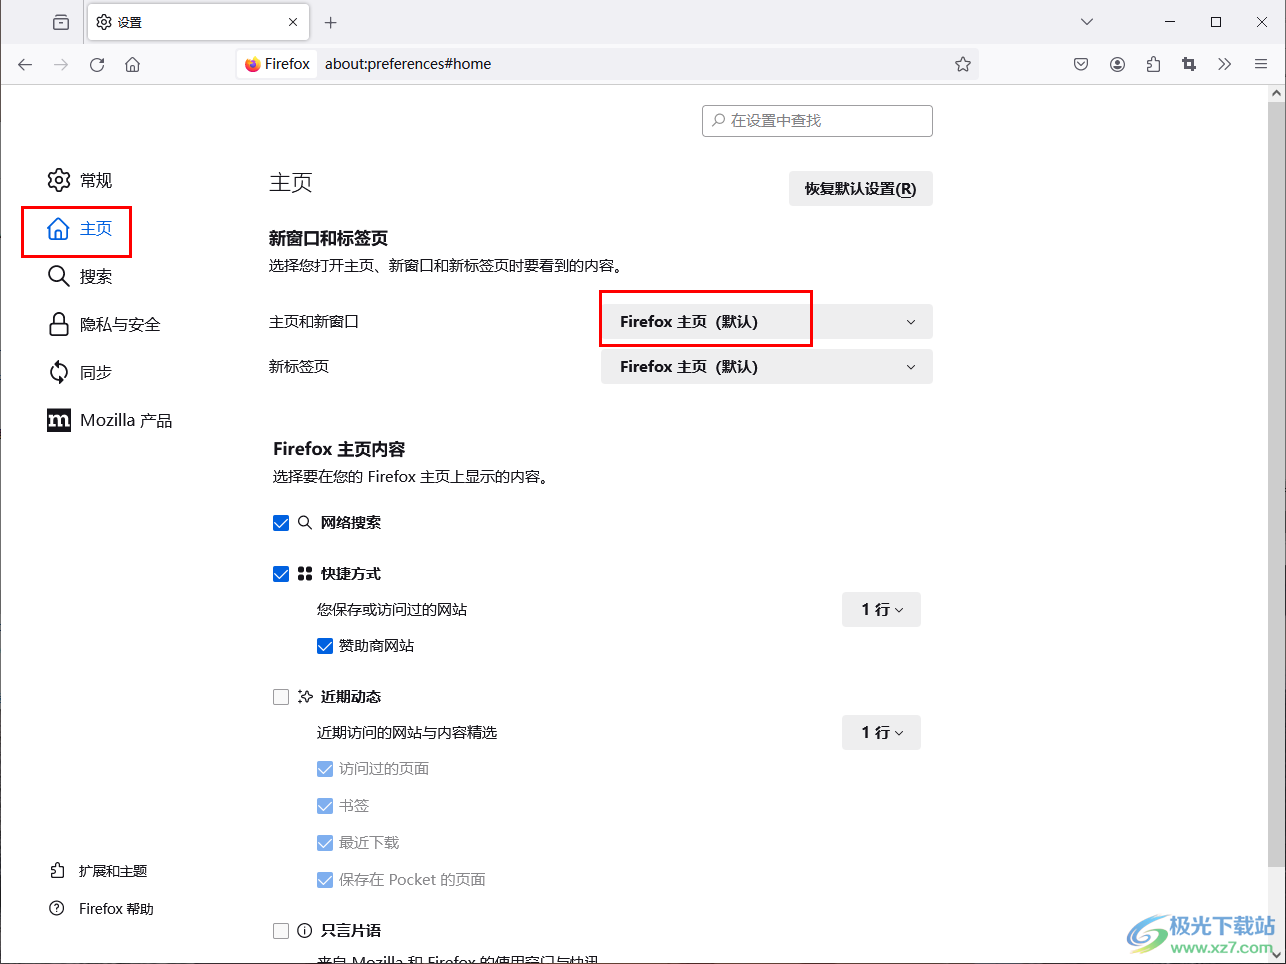Enable the 近期动态 checkbox
Image resolution: width=1286 pixels, height=964 pixels.
click(281, 697)
